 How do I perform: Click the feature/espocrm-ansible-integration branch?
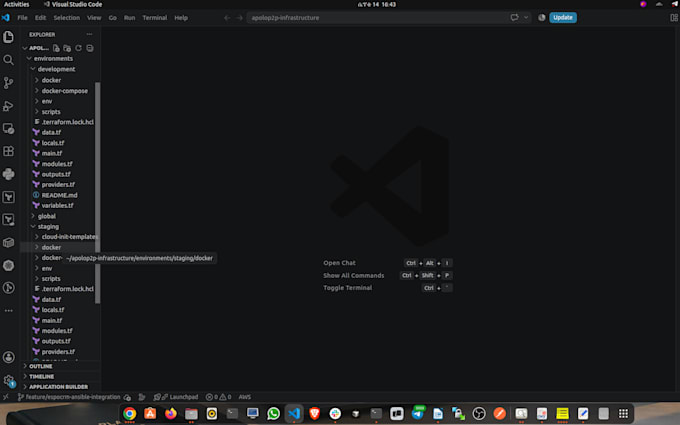69,397
